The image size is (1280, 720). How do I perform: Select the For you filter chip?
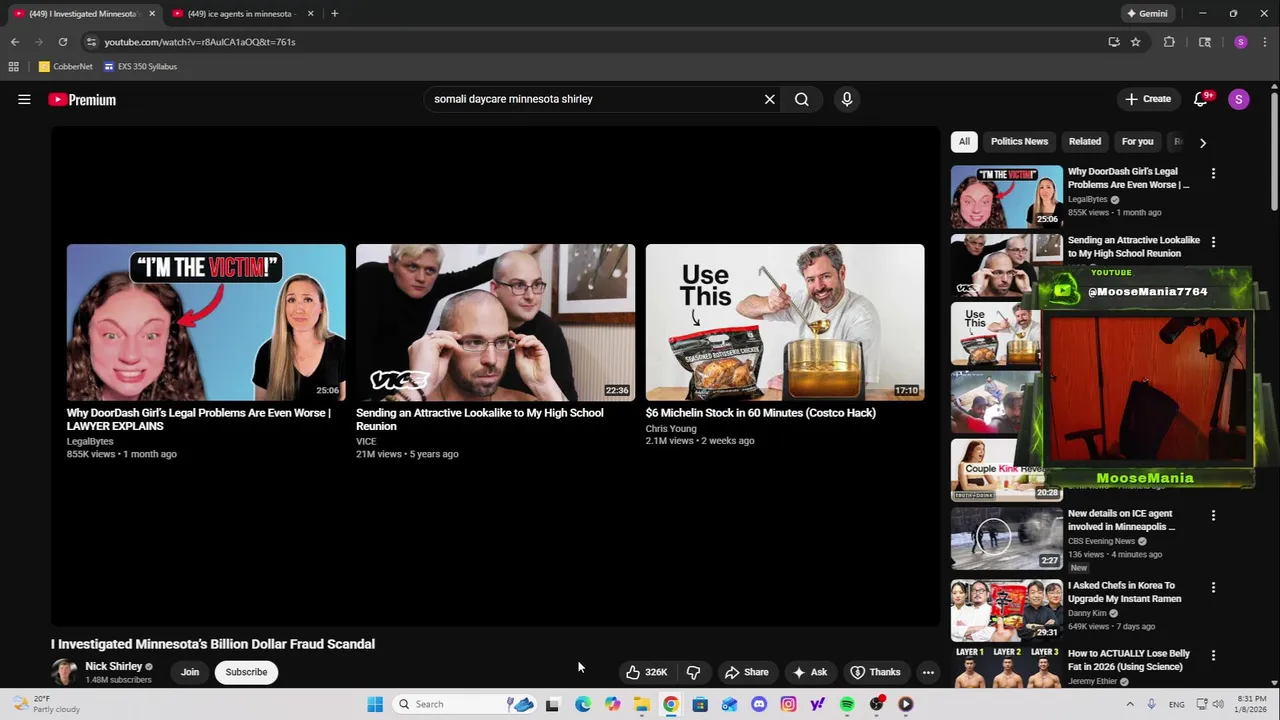pos(1137,142)
